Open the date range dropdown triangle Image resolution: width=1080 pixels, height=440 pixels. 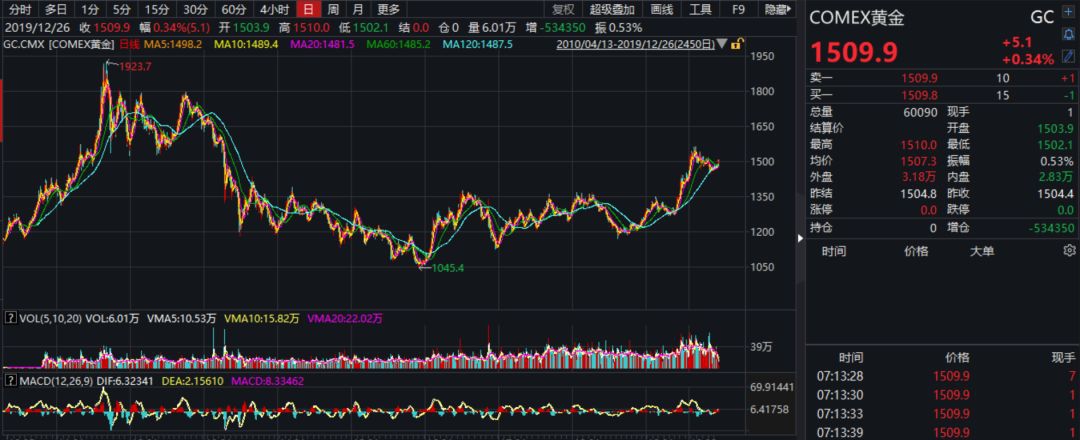723,45
